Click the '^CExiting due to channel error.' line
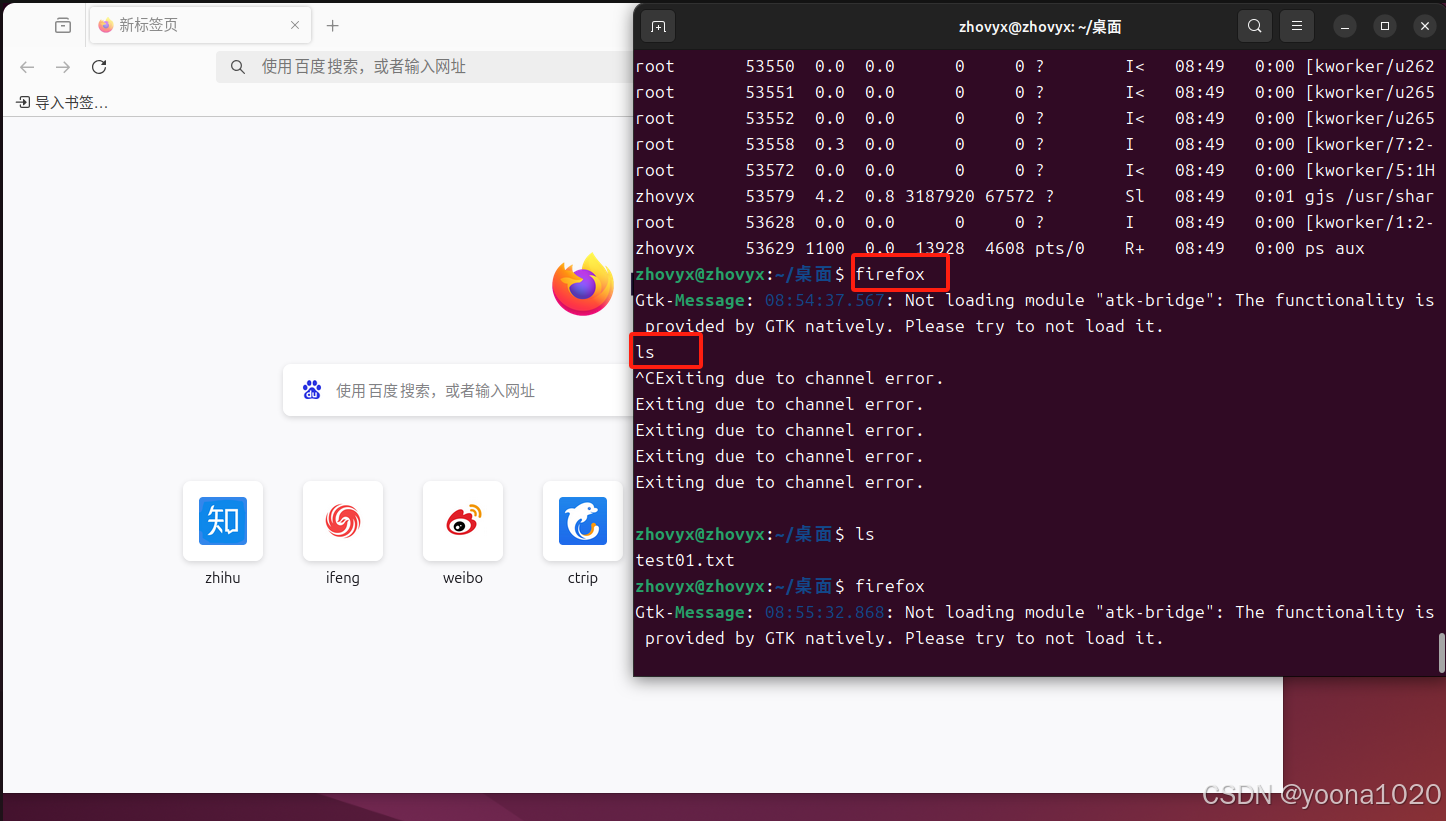The height and width of the screenshot is (821, 1446). [x=790, y=378]
